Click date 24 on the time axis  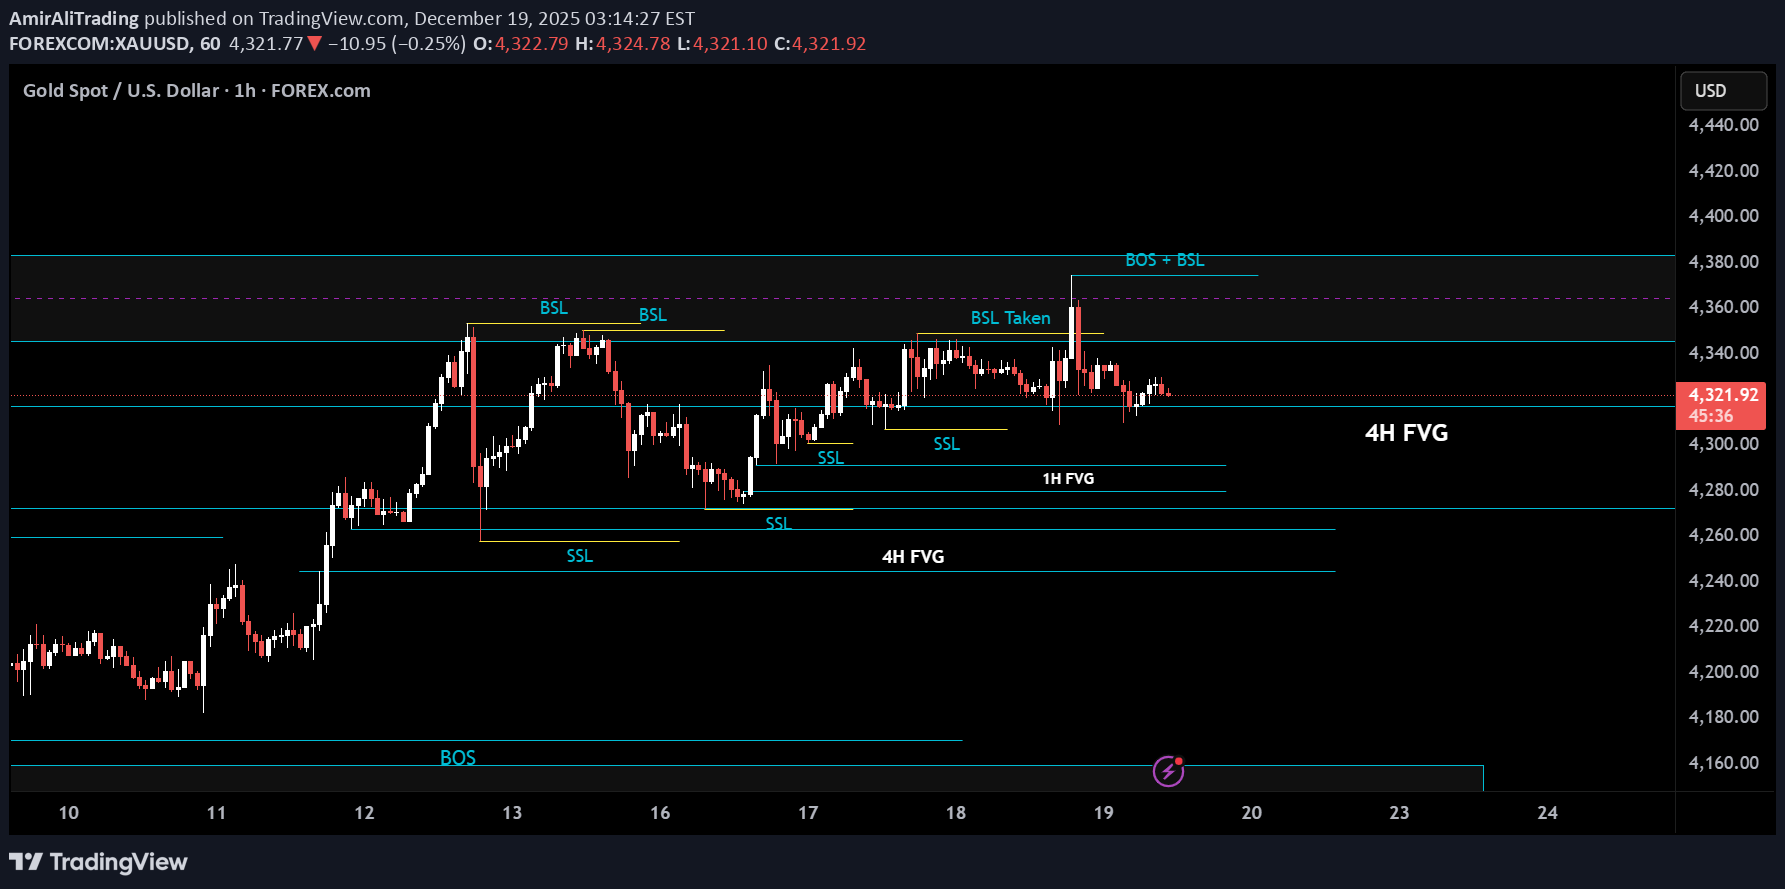pos(1547,813)
